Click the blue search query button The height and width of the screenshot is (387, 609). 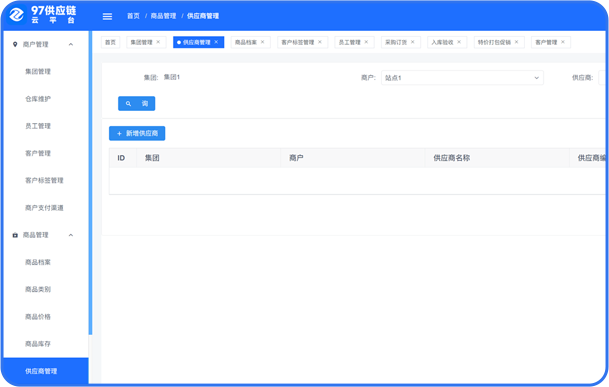point(136,103)
